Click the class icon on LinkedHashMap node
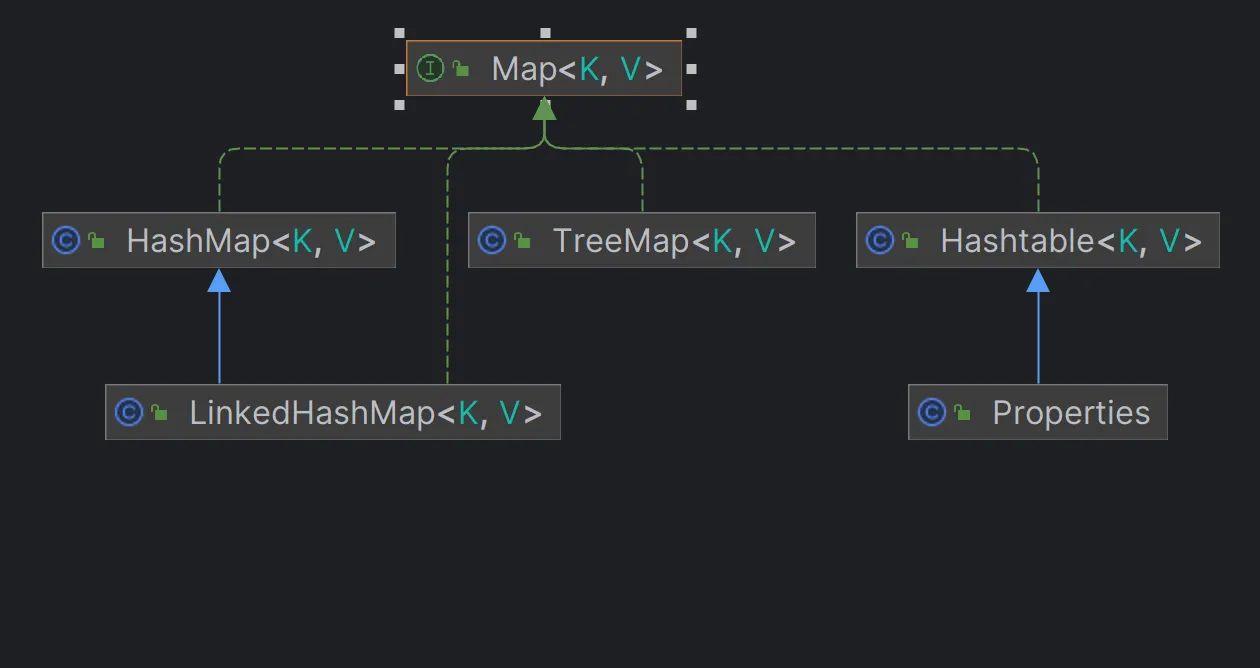The width and height of the screenshot is (1260, 668). [129, 412]
